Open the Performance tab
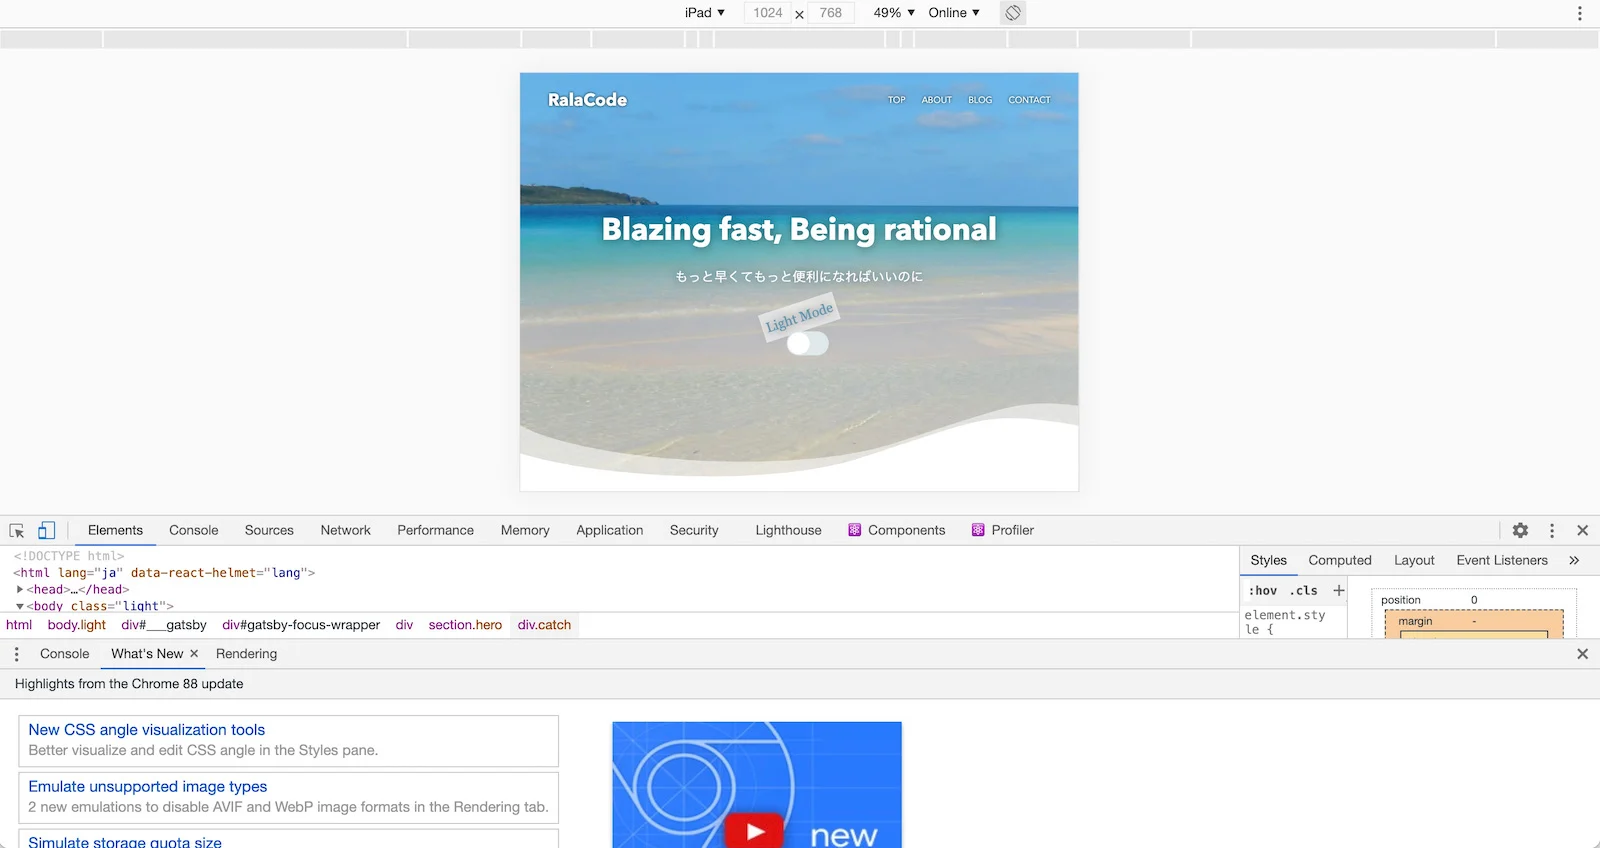Image resolution: width=1600 pixels, height=848 pixels. click(435, 531)
